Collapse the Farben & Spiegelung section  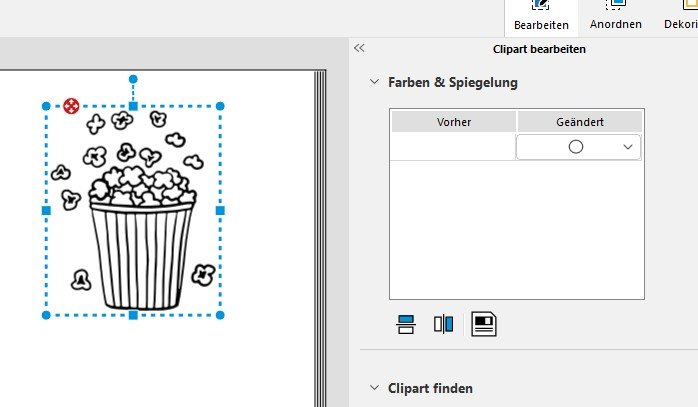pyautogui.click(x=374, y=82)
